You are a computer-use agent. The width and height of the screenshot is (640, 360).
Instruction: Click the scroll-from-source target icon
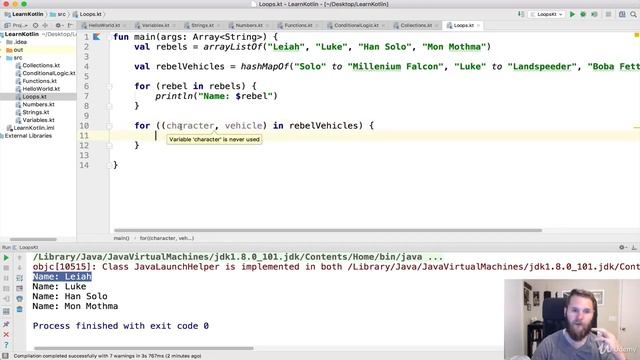(36, 25)
